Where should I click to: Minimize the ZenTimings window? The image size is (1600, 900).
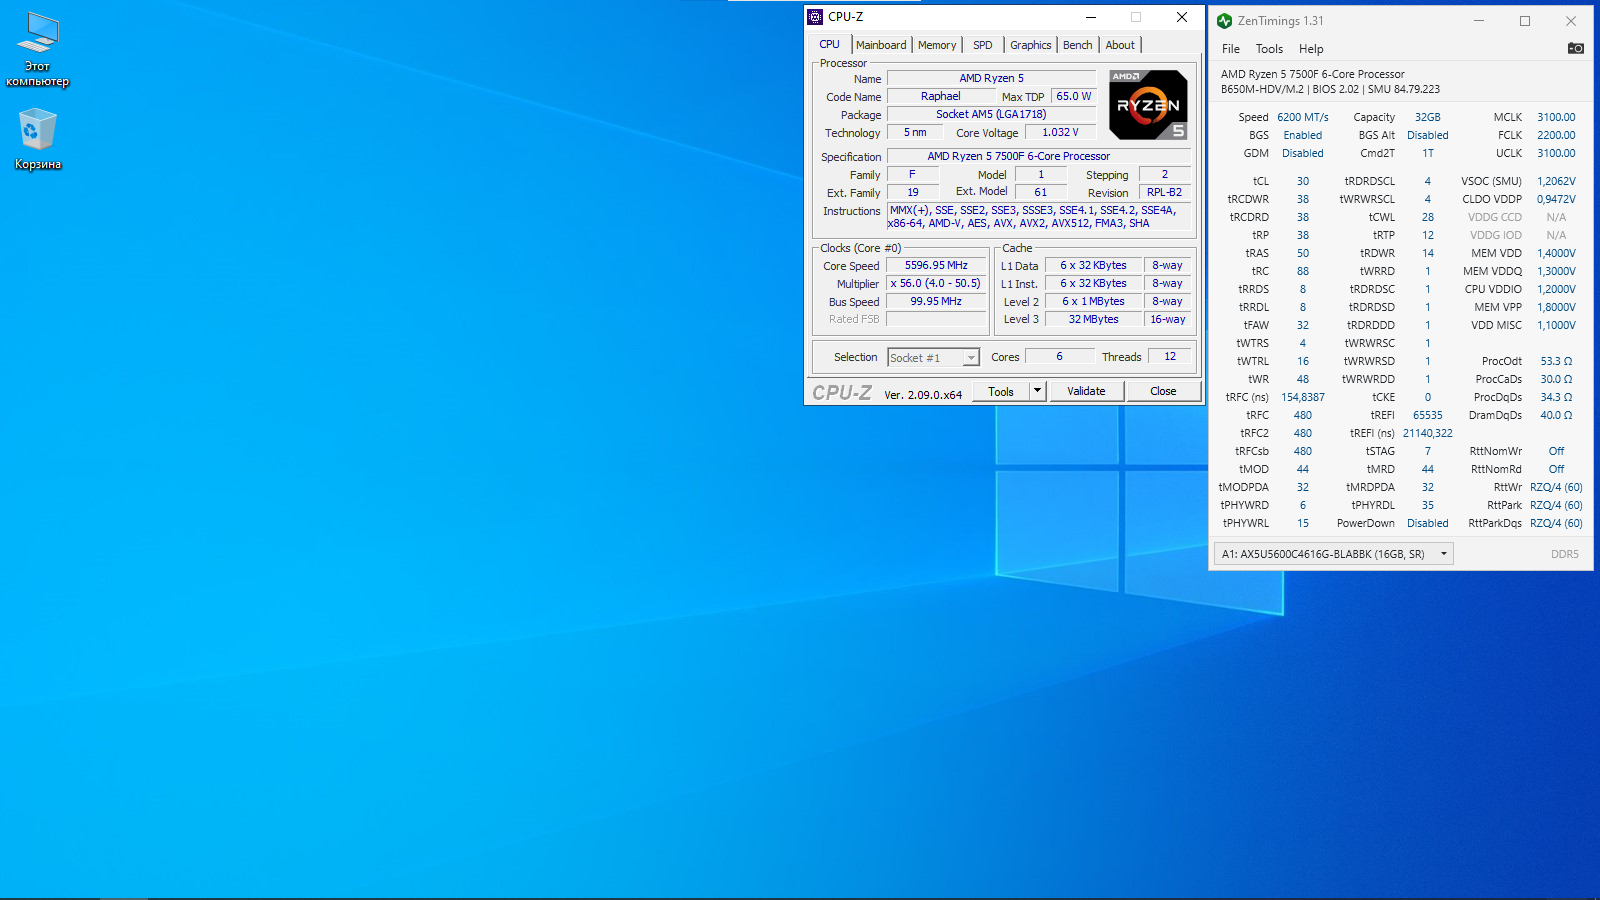(1479, 21)
